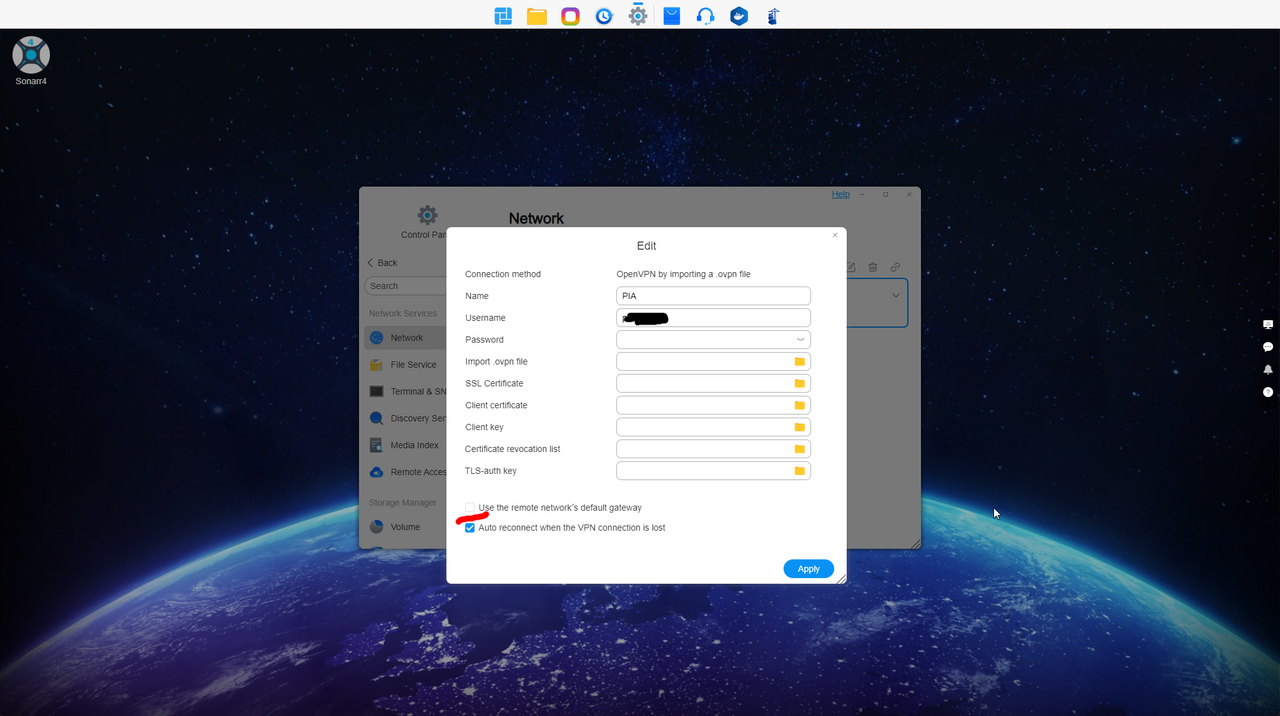The width and height of the screenshot is (1280, 716).
Task: Open the blue shopping bag App Center
Action: 672,16
